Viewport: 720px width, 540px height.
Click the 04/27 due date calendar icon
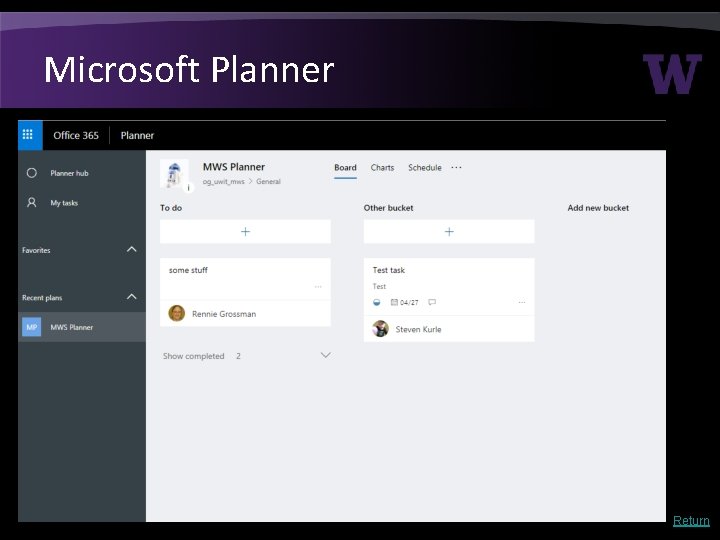(x=394, y=302)
